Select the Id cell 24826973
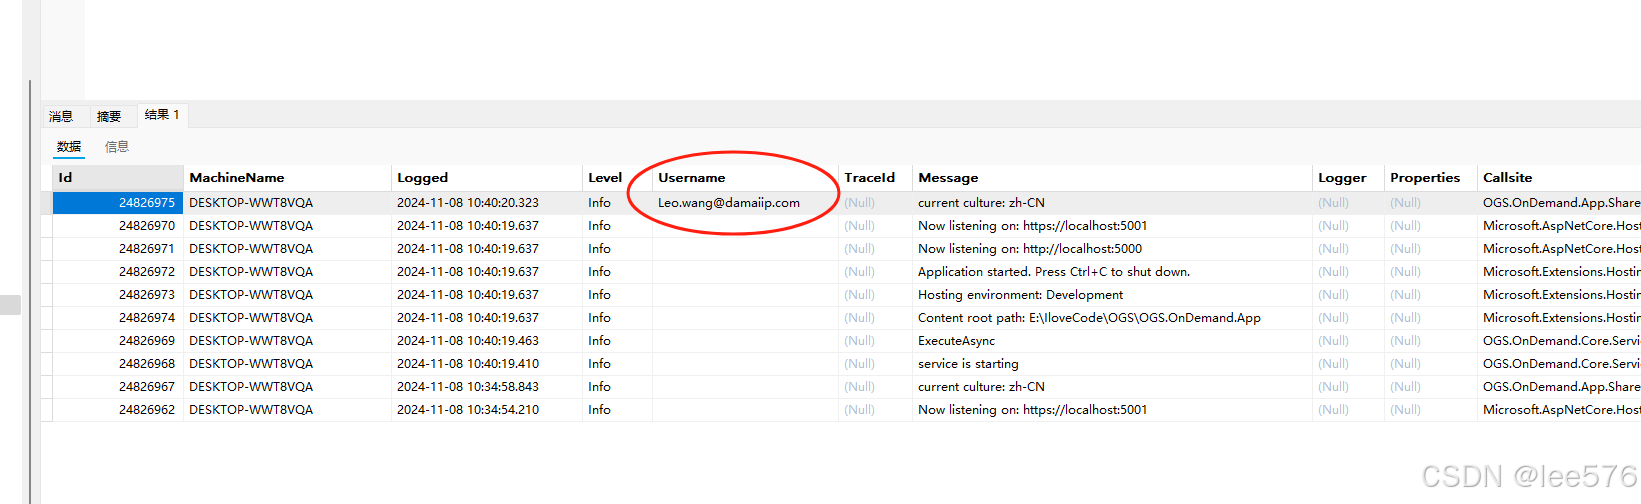The width and height of the screenshot is (1641, 504). click(x=118, y=295)
